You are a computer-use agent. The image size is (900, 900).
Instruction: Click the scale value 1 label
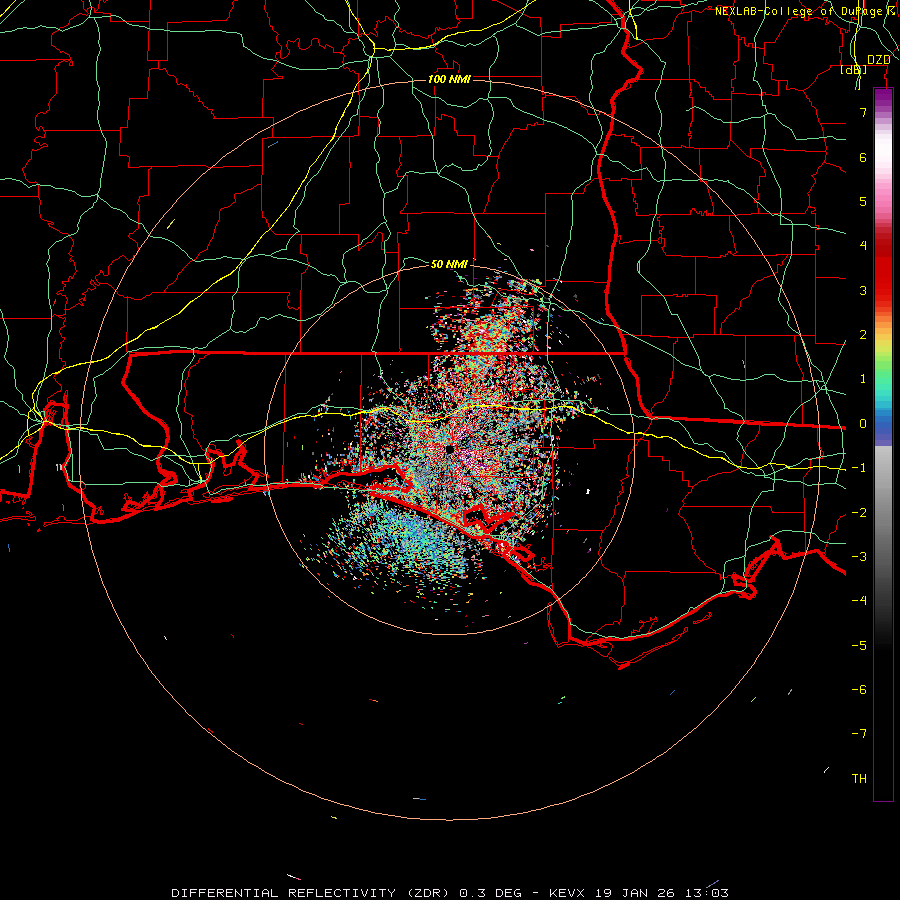coord(863,379)
